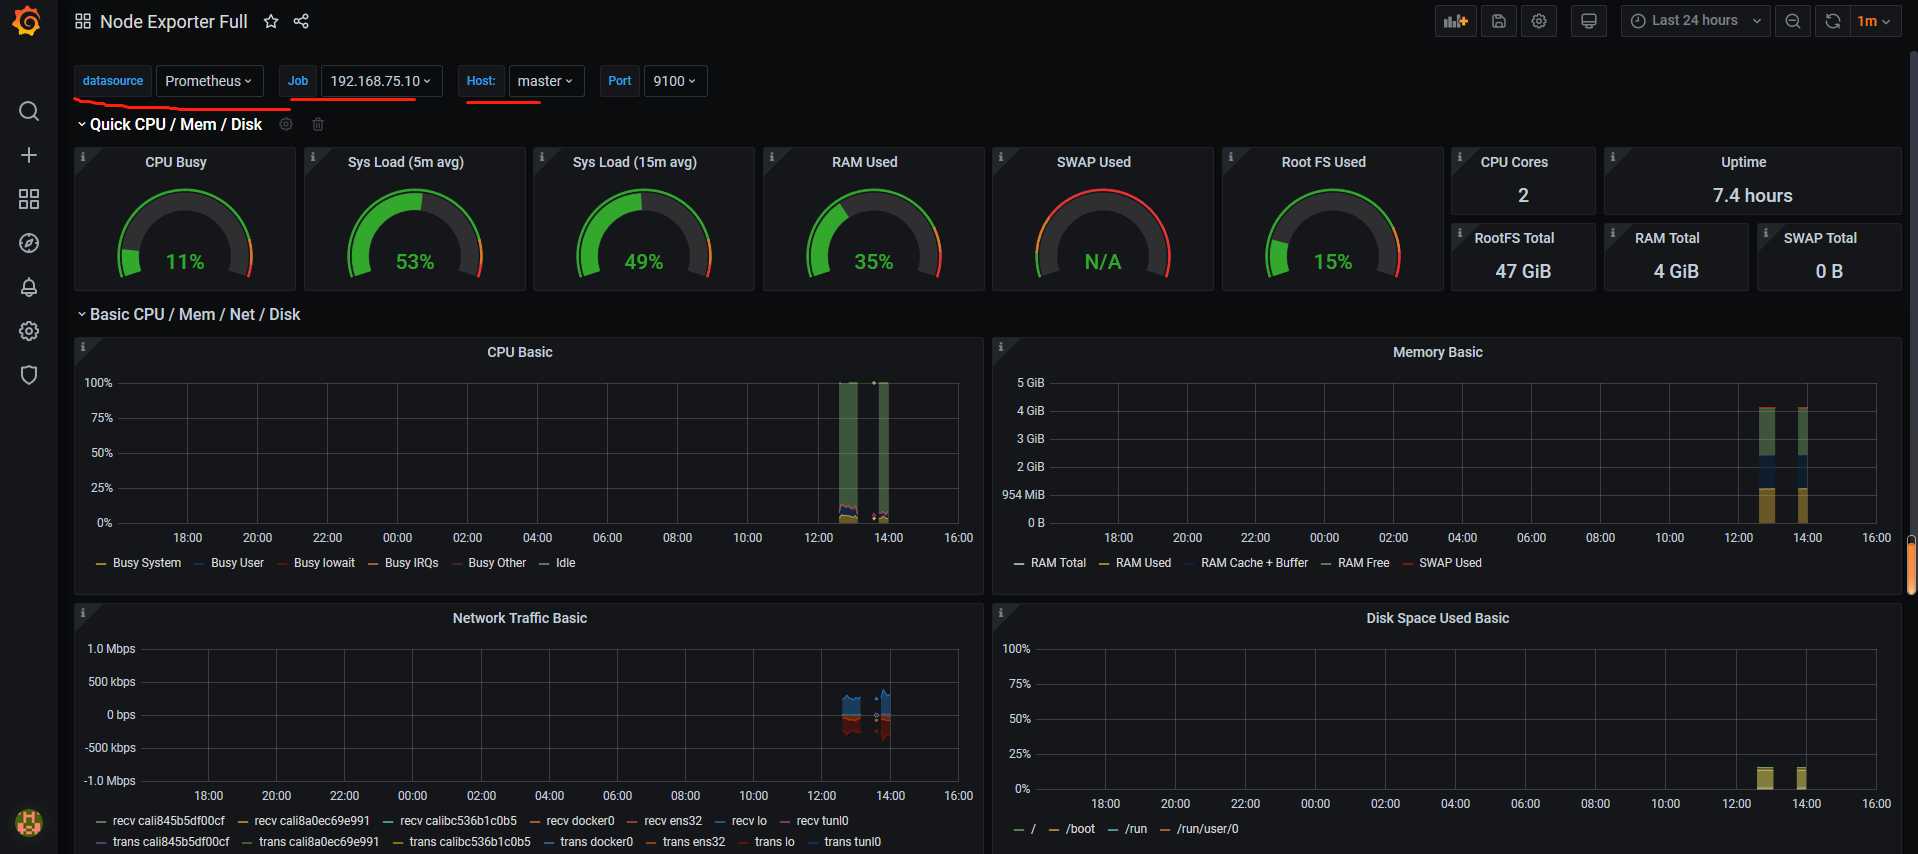The image size is (1918, 854).
Task: Open the CPU Basic panel title menu
Action: [x=520, y=352]
